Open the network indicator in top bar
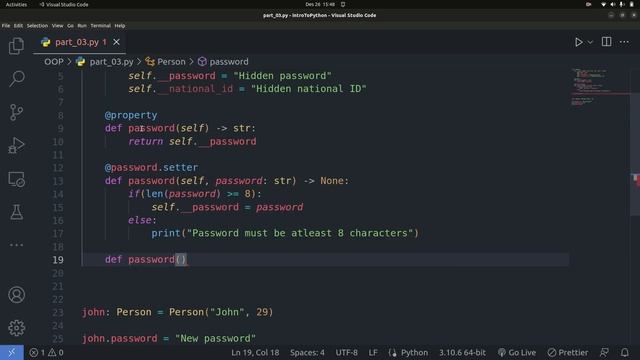Screen dimensions: 640x360 603,4
